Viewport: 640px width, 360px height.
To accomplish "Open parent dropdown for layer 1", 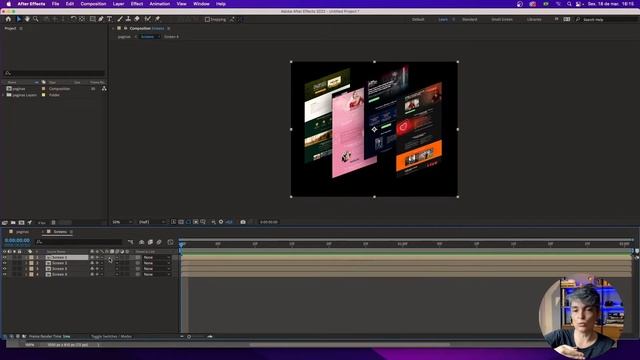I will 156,258.
